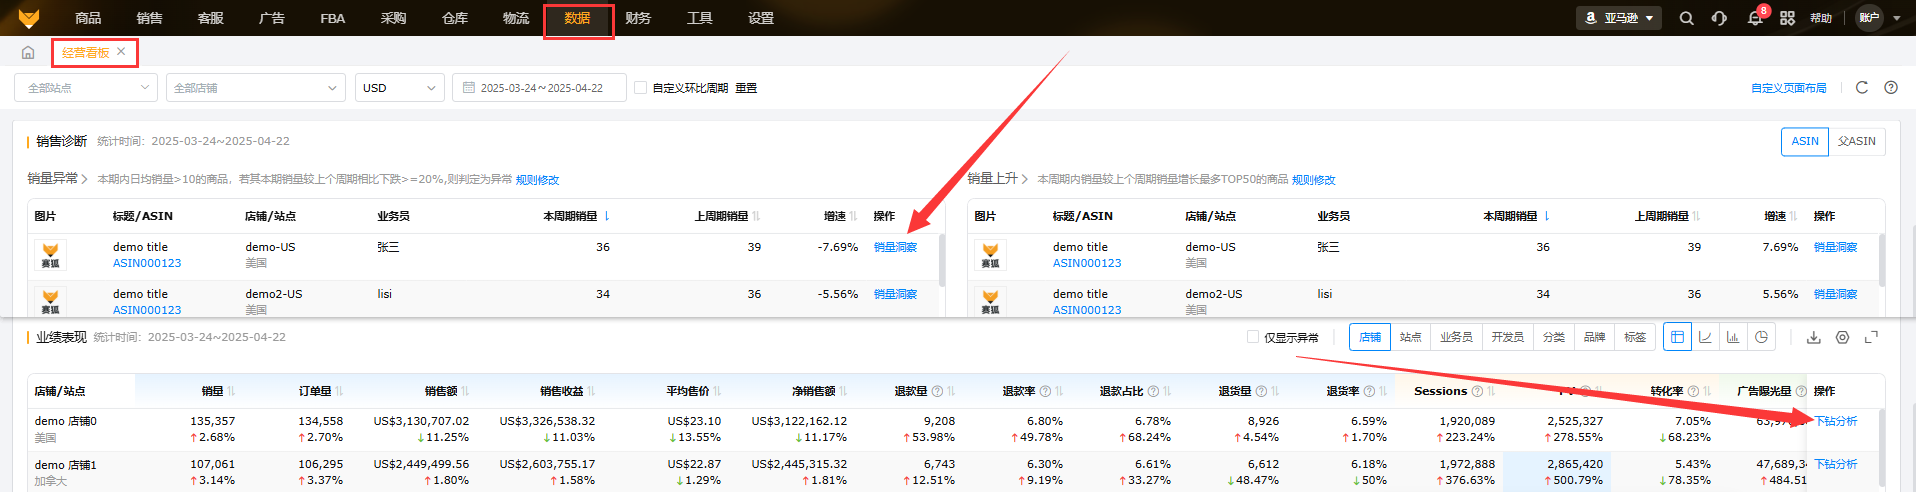Open ASIN000123 link for demo2-US in 销量异常
The width and height of the screenshot is (1916, 492).
[147, 310]
